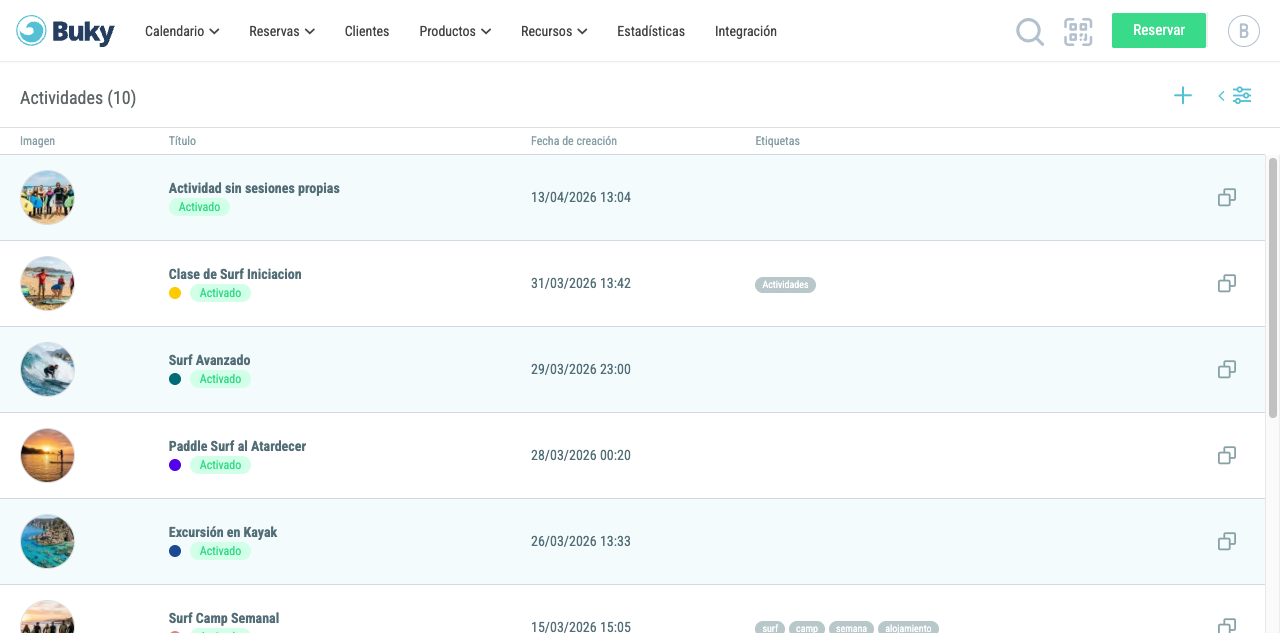Add a new activity with plus icon
The width and height of the screenshot is (1280, 633).
point(1183,96)
